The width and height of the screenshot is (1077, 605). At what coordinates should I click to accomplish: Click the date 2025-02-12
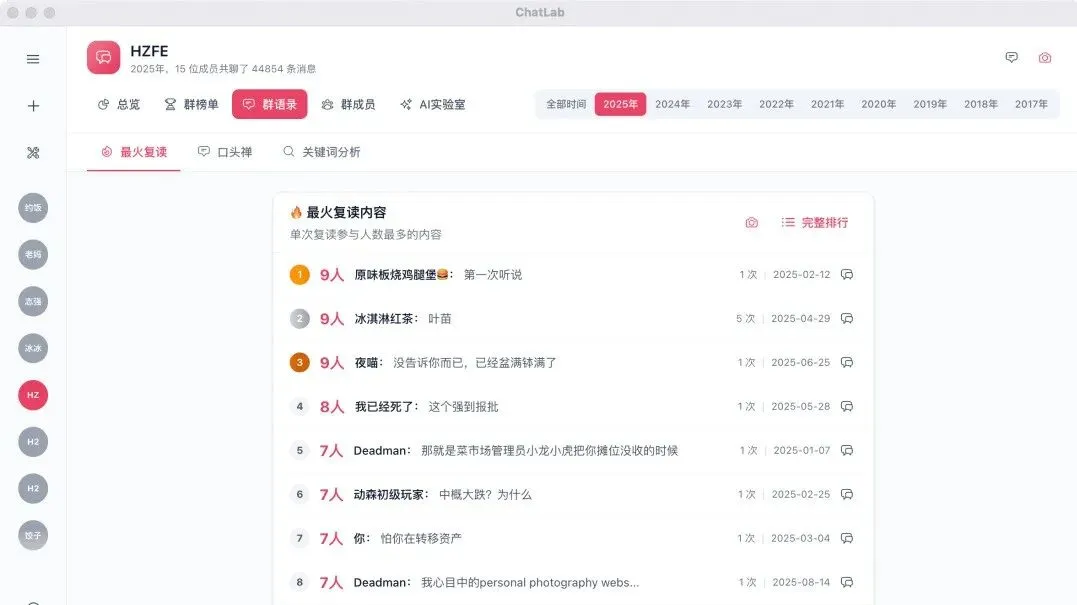pyautogui.click(x=802, y=275)
